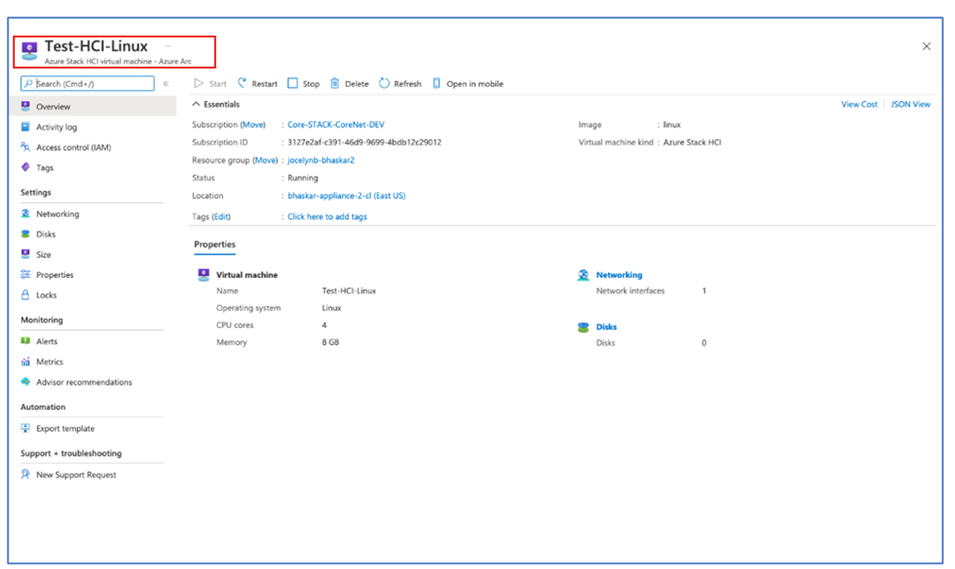The width and height of the screenshot is (955, 569).
Task: Click the Move link next to Resource group
Action: 265,160
